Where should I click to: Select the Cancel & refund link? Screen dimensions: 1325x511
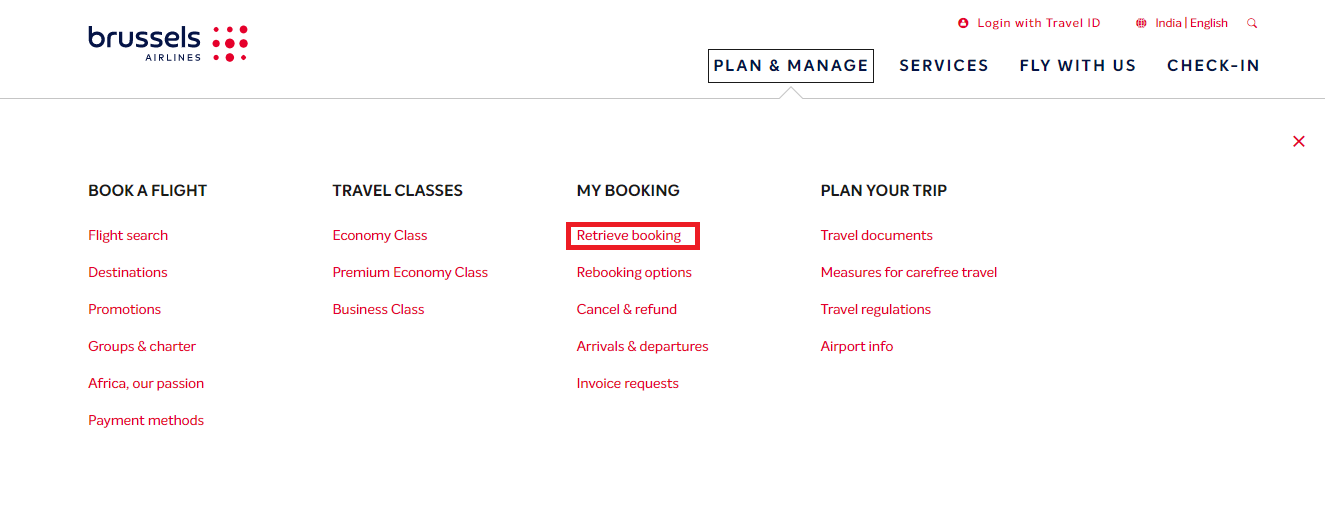[627, 310]
